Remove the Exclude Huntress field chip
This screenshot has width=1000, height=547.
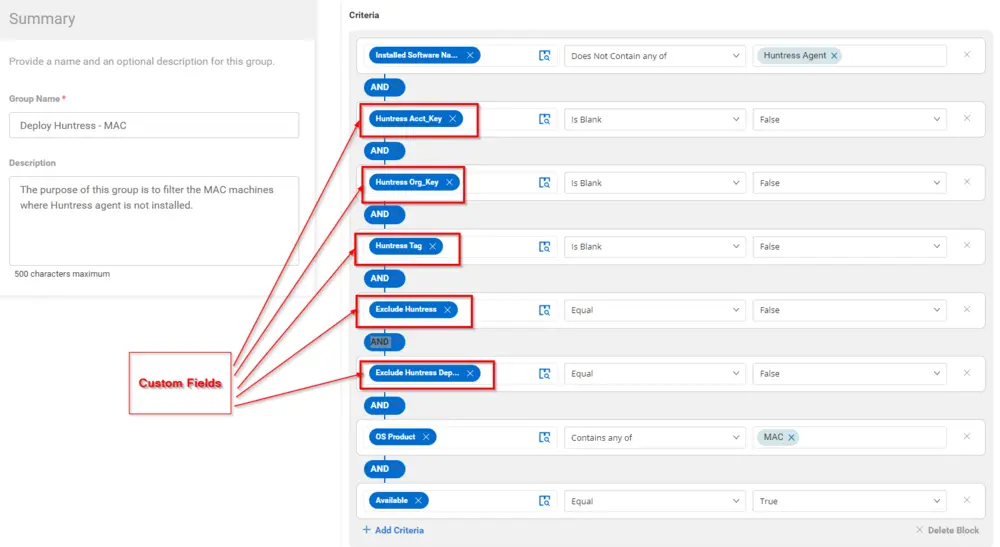(x=447, y=310)
